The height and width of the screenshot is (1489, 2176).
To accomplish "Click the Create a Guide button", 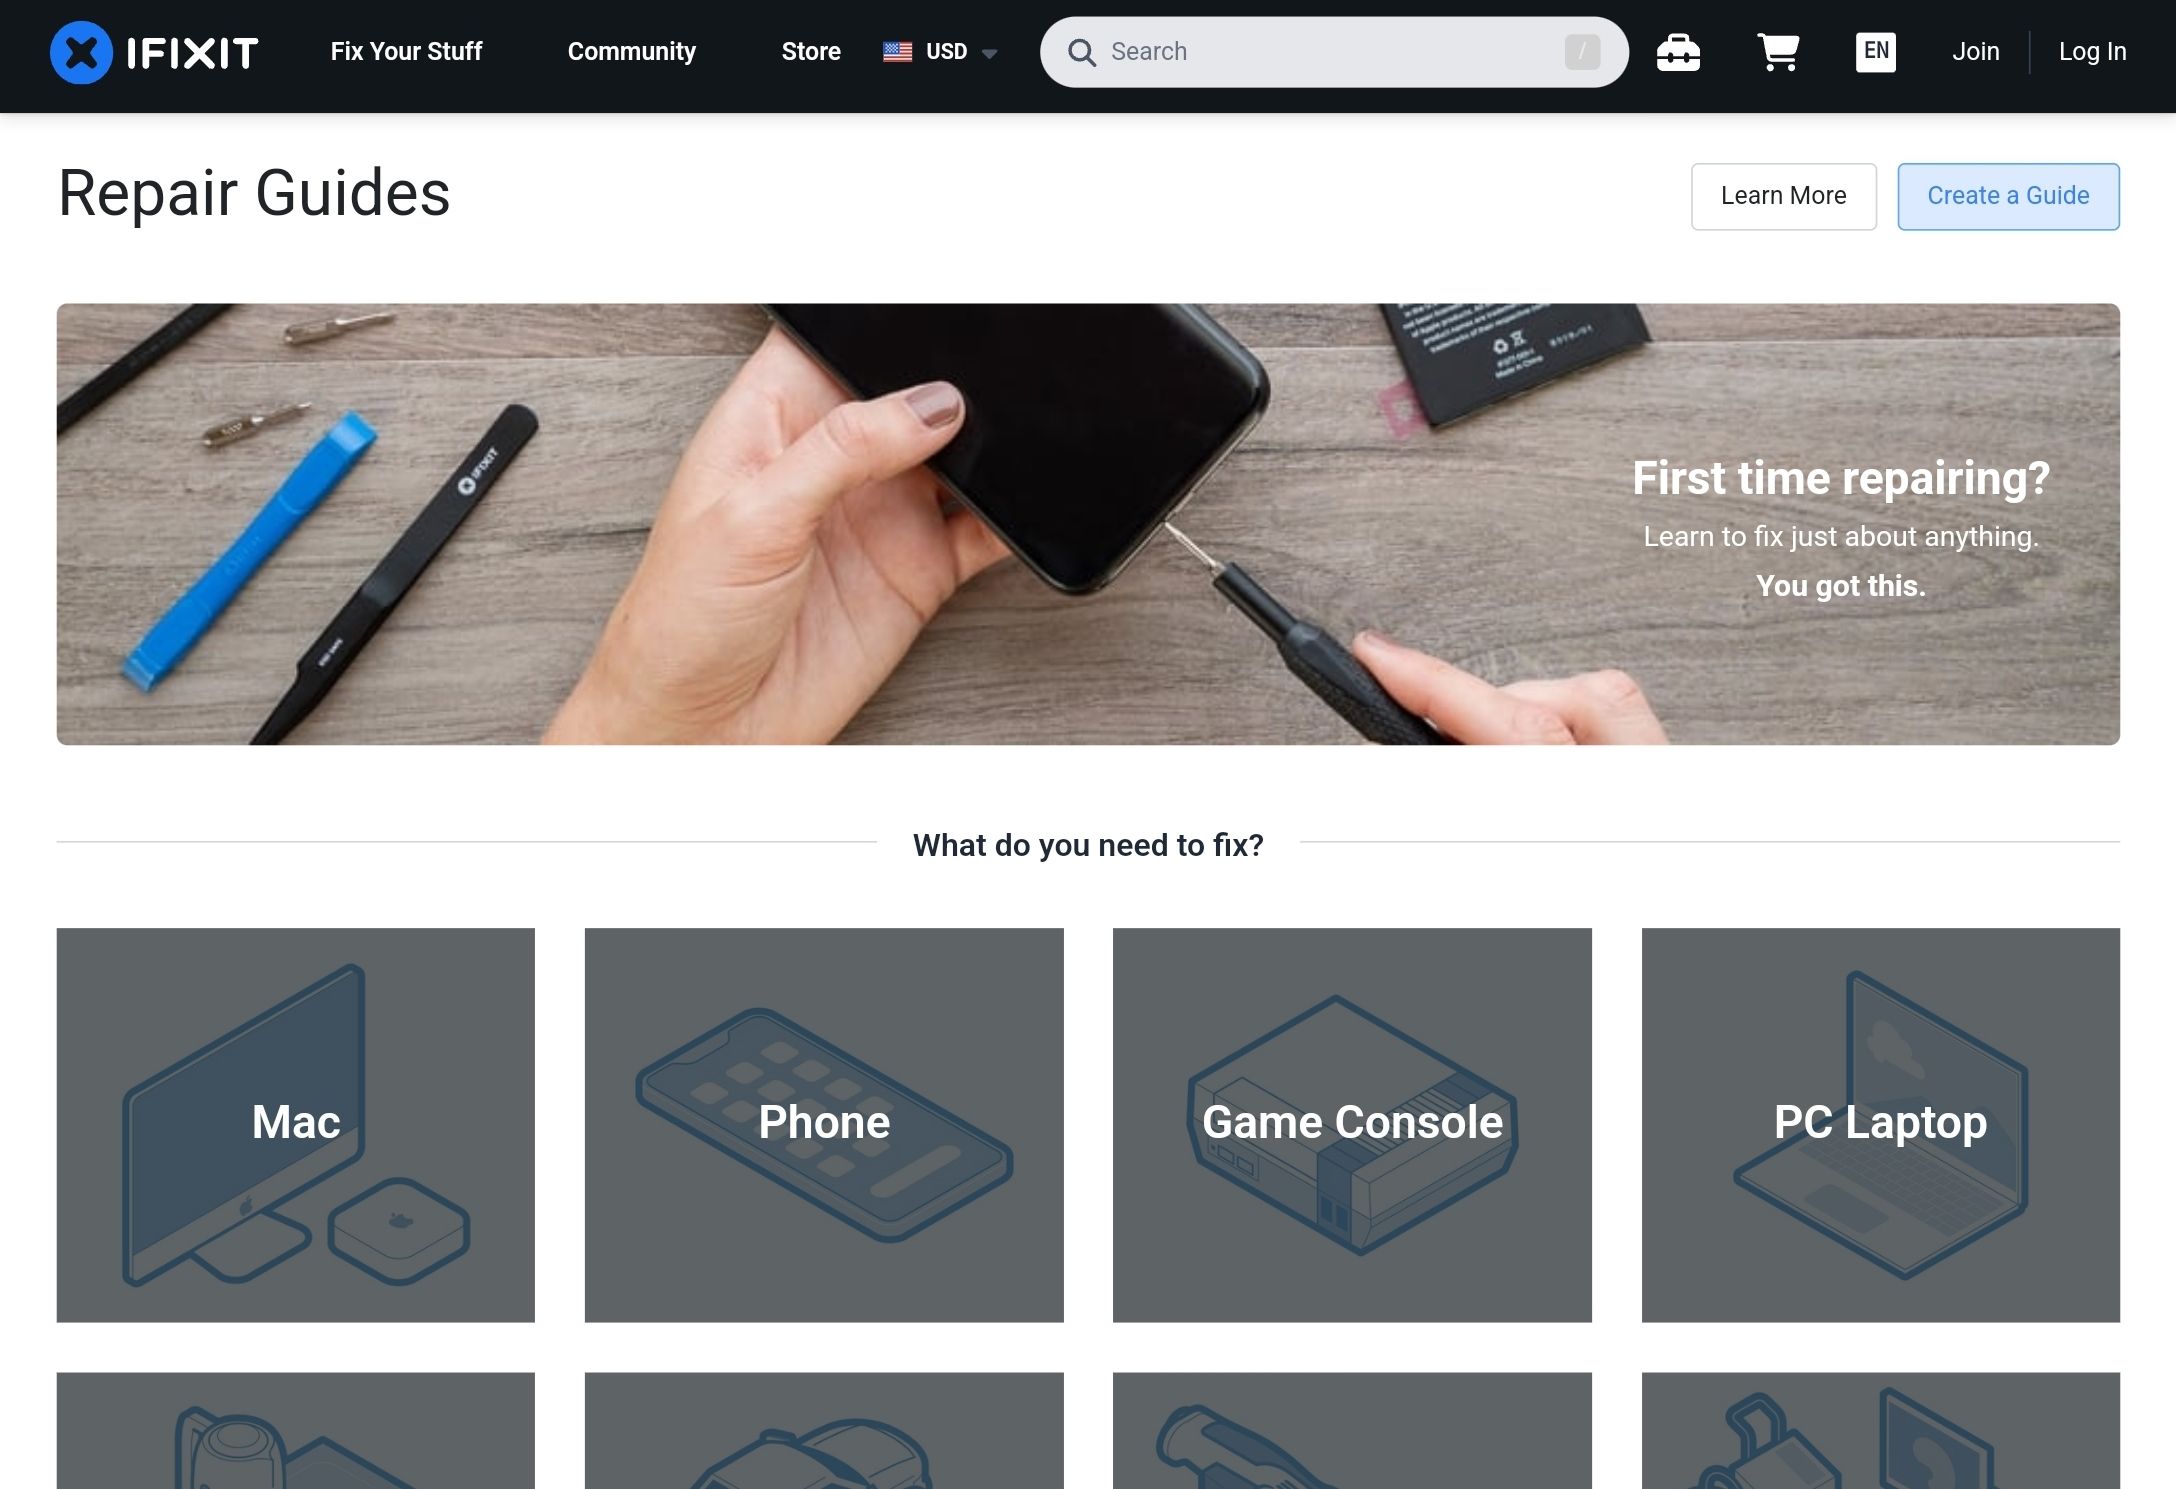I will point(2007,197).
